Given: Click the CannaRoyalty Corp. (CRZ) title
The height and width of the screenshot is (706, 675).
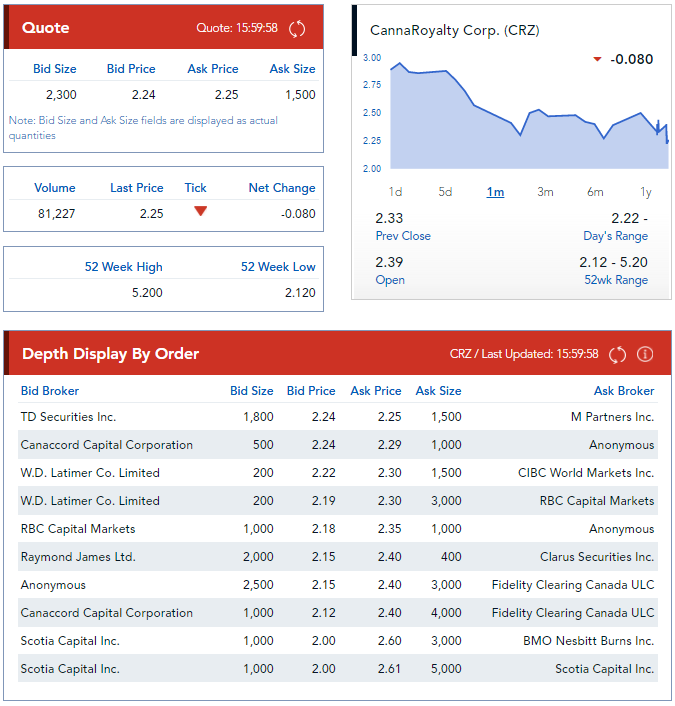Looking at the screenshot, I should point(454,31).
